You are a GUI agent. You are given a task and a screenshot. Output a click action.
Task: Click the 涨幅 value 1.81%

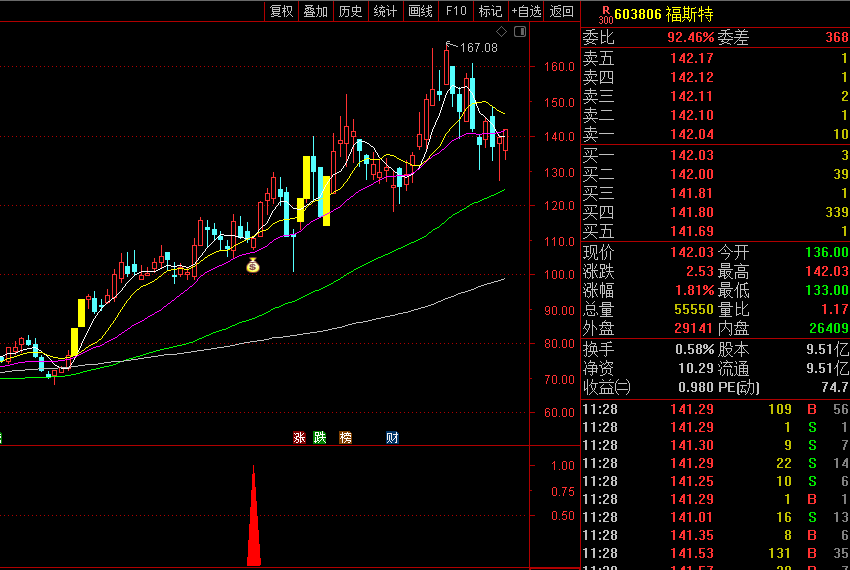pos(694,290)
